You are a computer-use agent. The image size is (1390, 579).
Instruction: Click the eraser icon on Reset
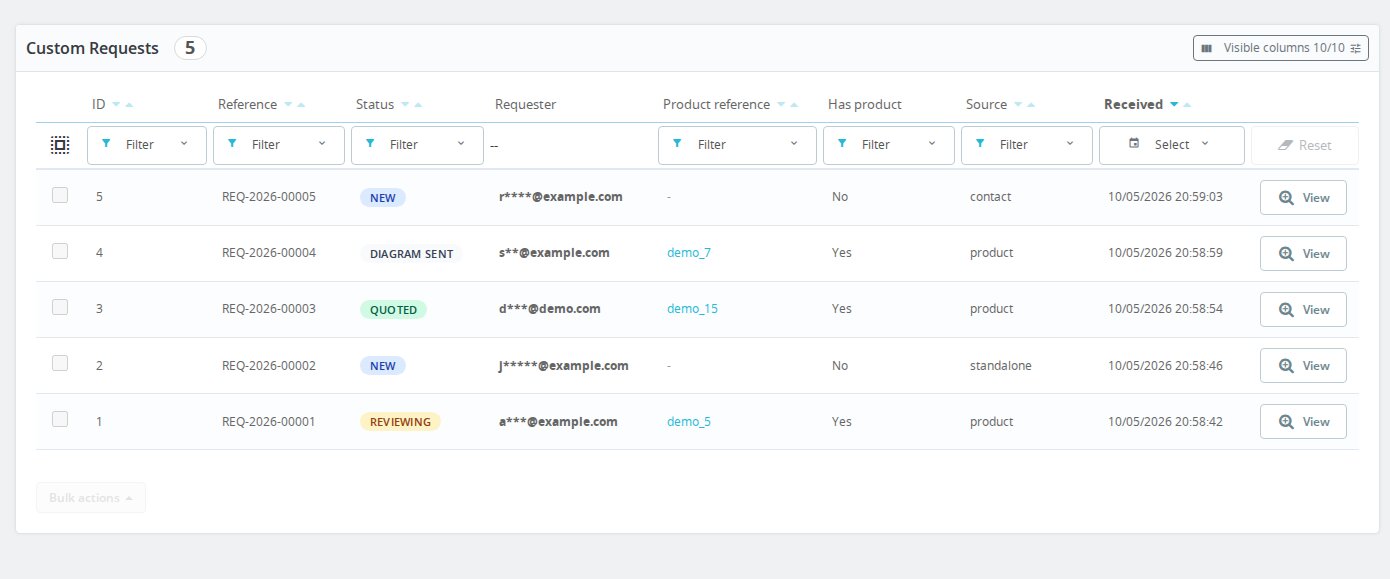[1286, 145]
